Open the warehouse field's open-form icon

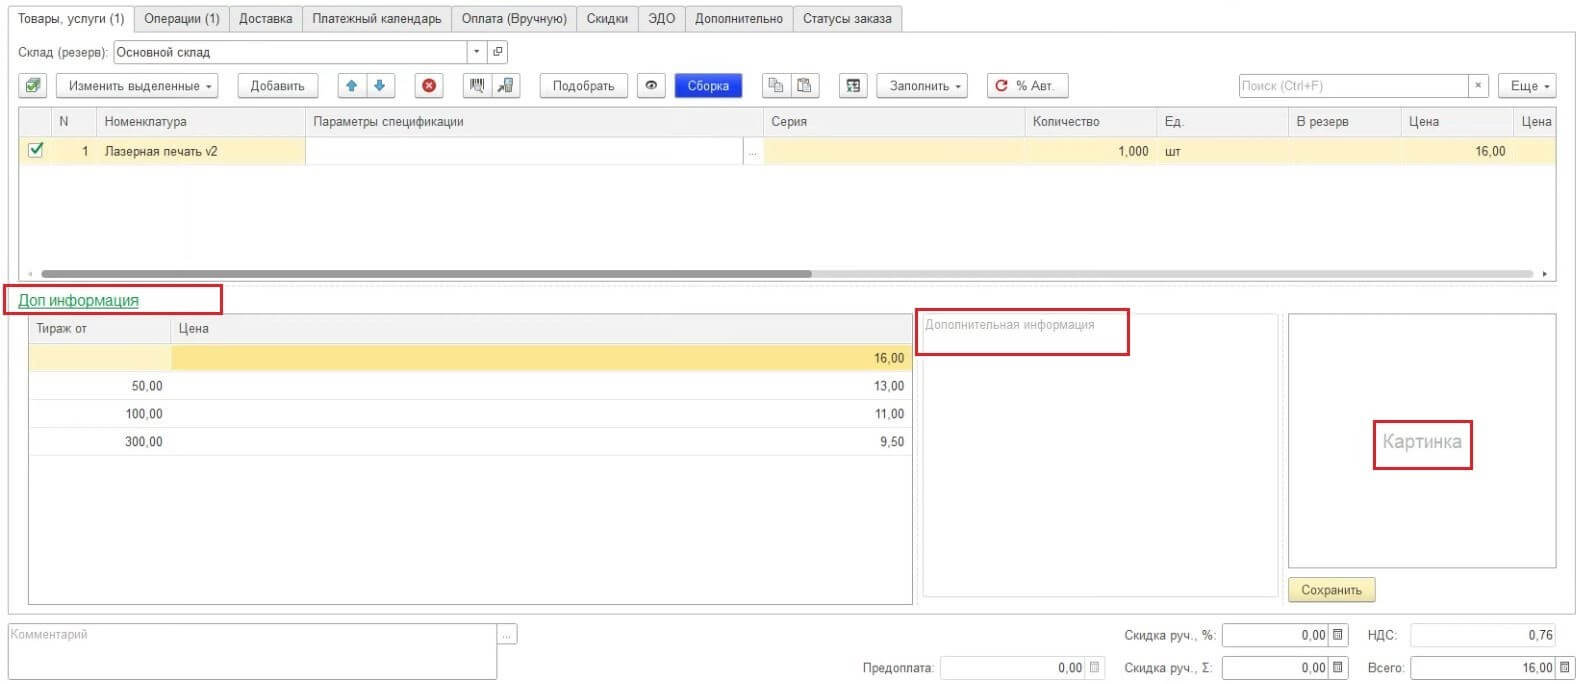tap(498, 52)
